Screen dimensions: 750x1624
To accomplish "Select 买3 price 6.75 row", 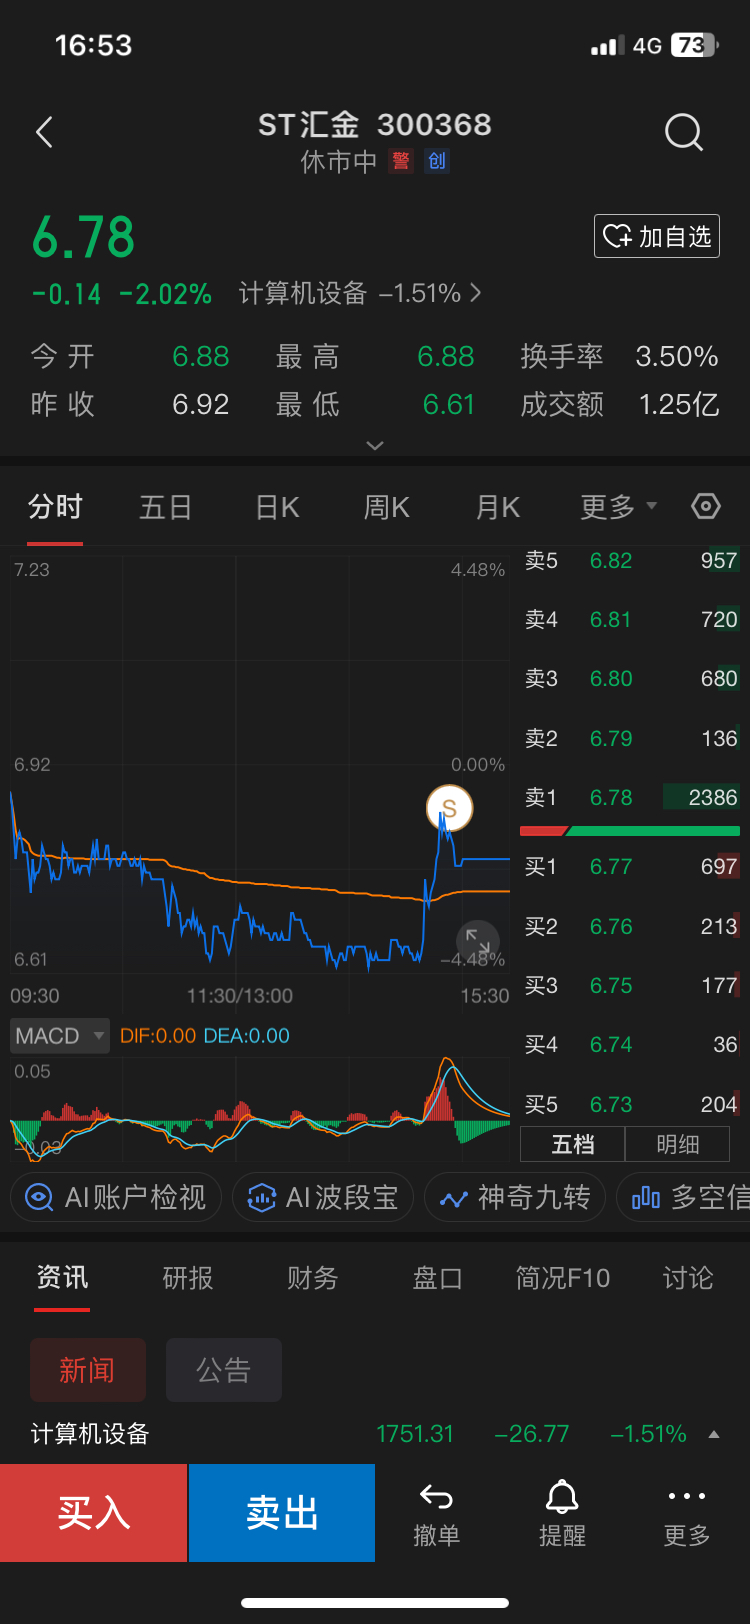I will 632,985.
